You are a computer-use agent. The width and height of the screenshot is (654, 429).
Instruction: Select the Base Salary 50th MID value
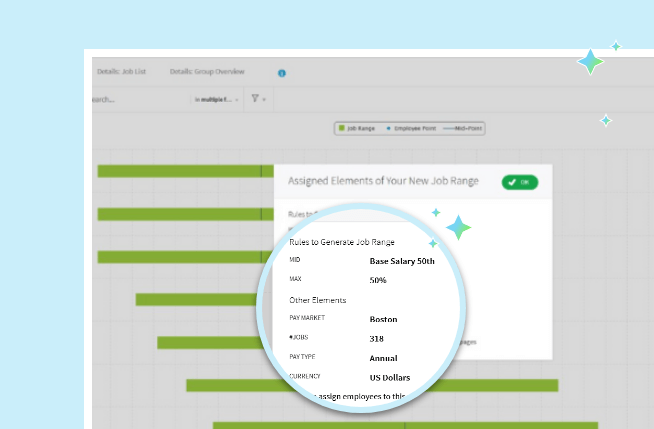coord(402,261)
